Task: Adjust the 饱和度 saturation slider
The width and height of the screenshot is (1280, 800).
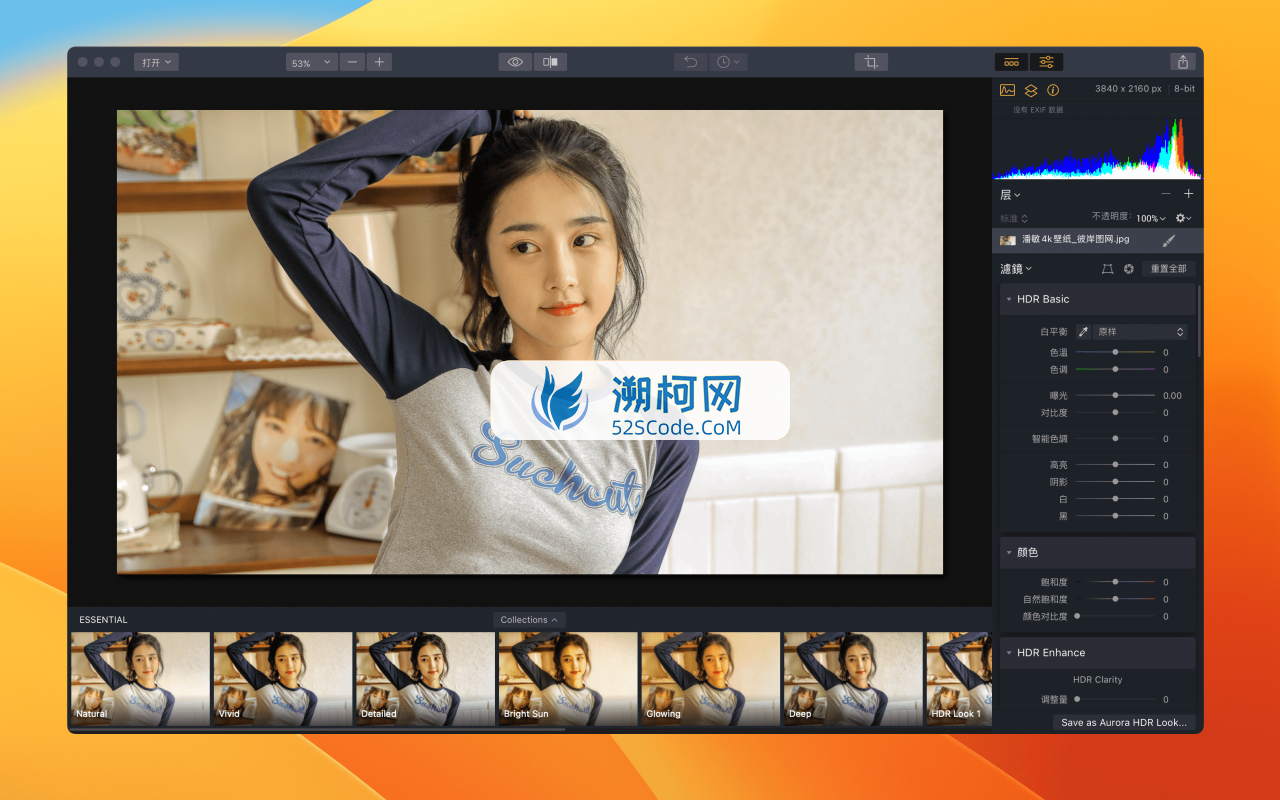Action: 1115,582
